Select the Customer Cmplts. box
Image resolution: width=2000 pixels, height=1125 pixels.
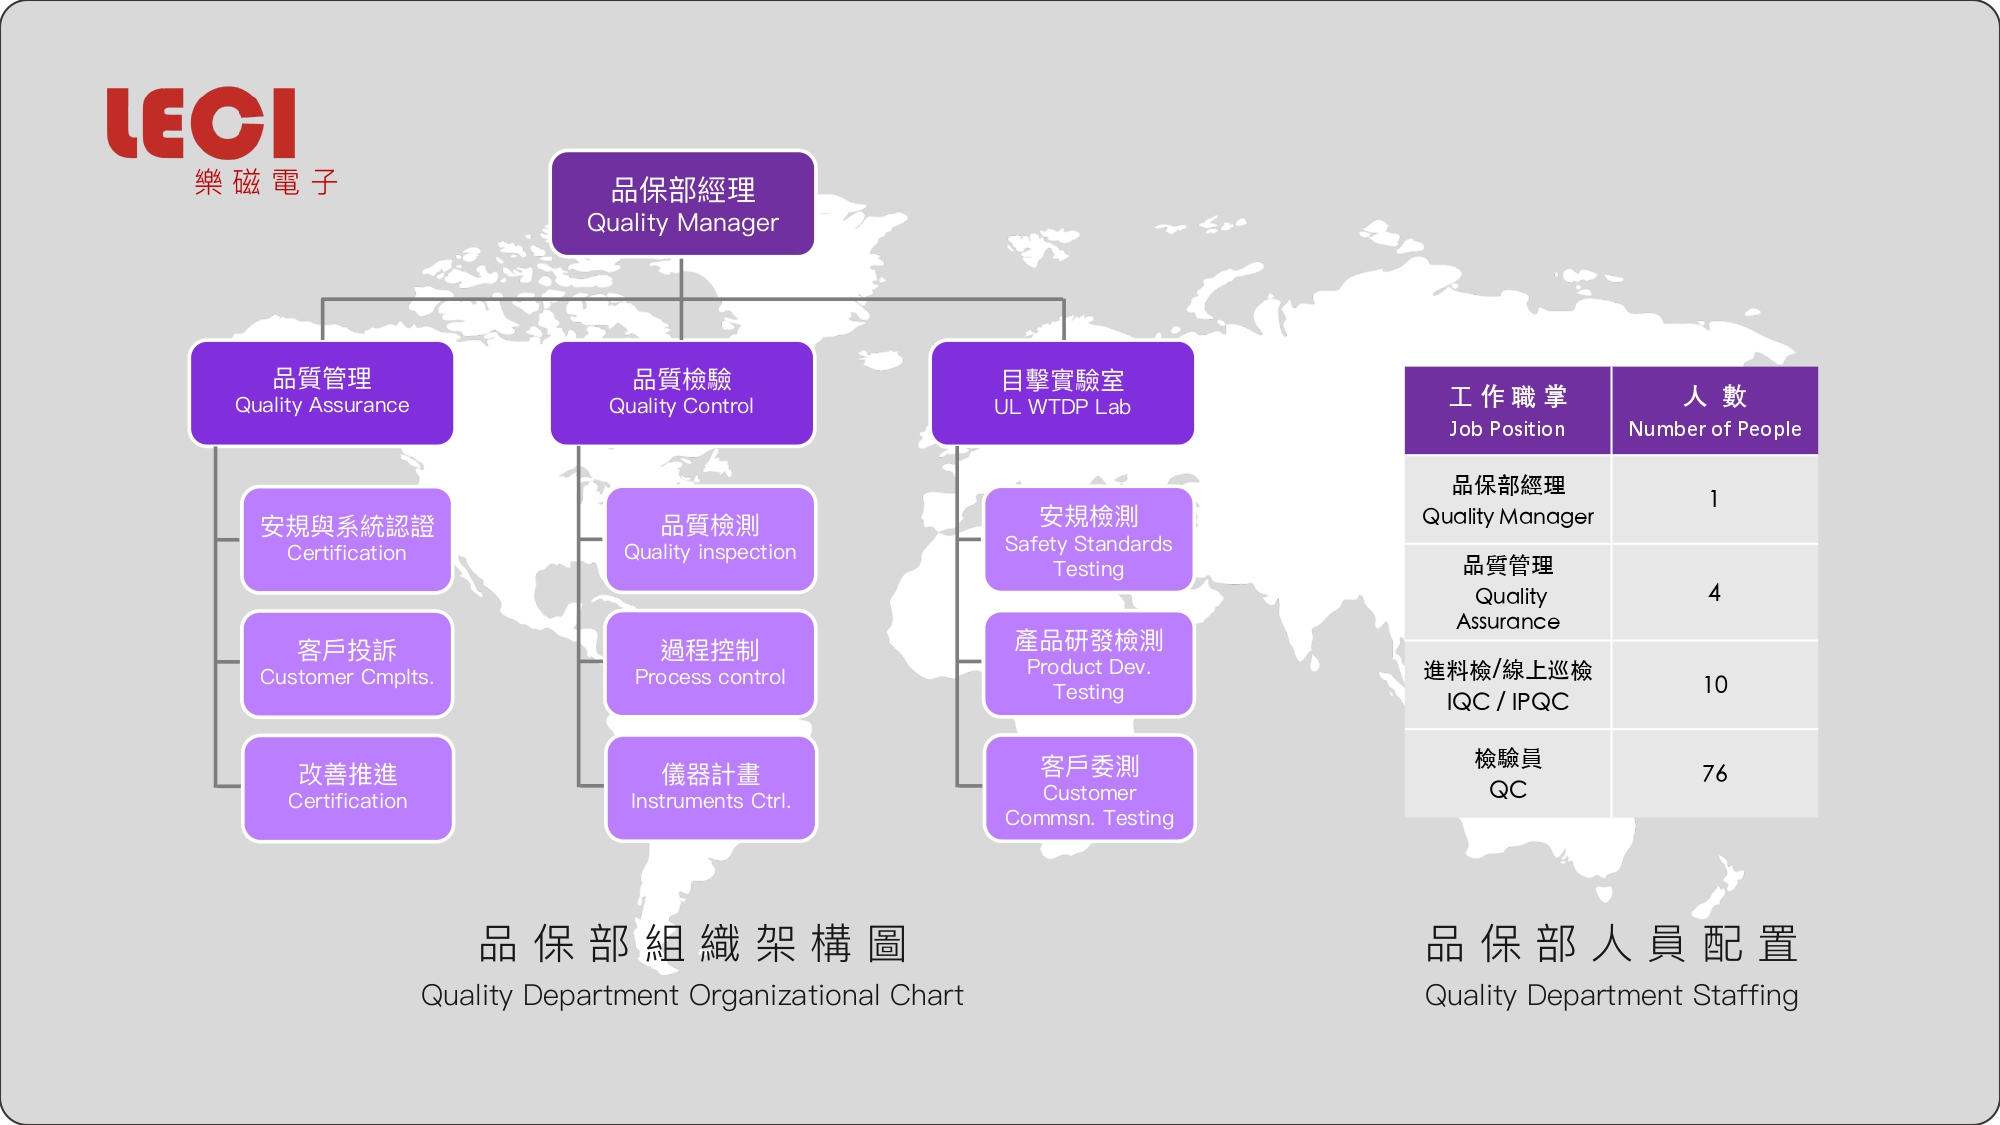click(x=347, y=664)
